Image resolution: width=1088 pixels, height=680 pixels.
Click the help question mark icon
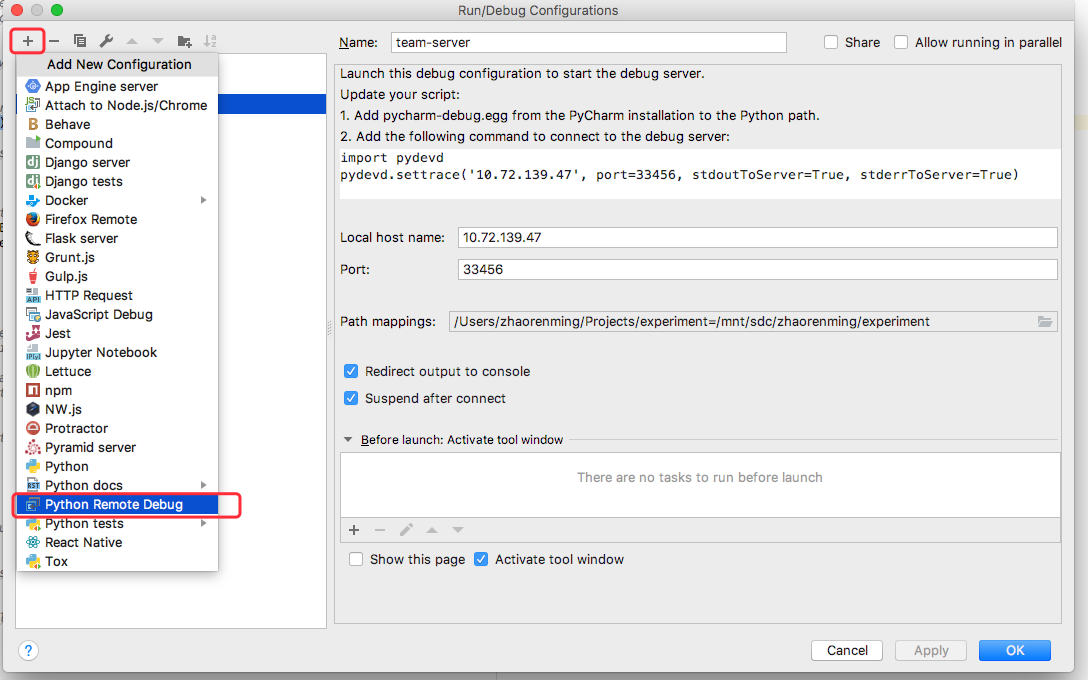pos(29,651)
